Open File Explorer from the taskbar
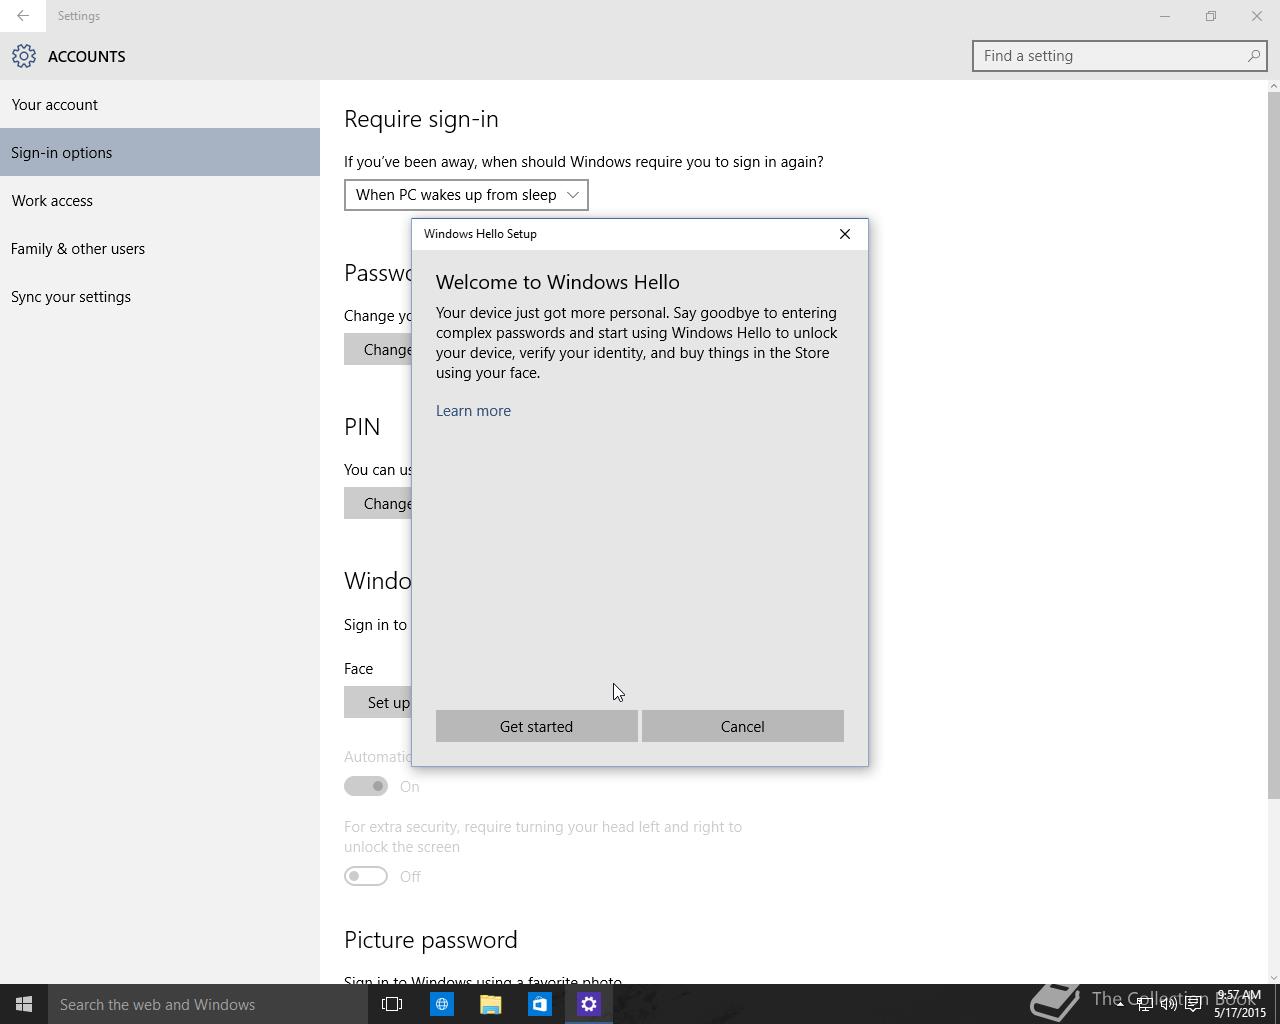 (x=490, y=1004)
